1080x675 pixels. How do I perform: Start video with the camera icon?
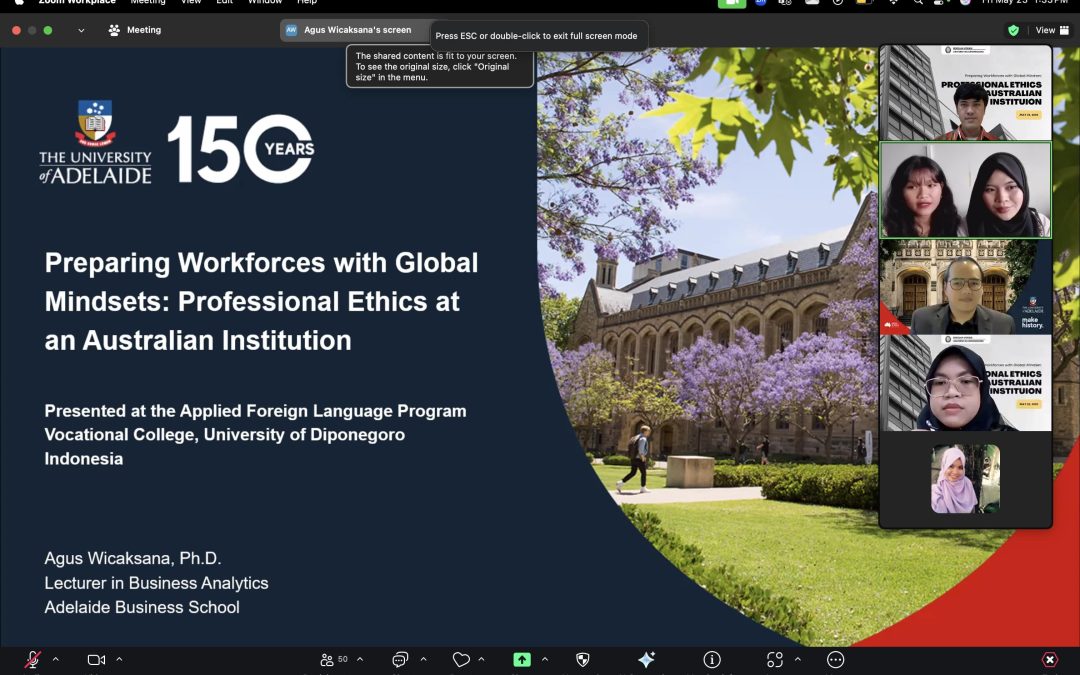(x=96, y=660)
